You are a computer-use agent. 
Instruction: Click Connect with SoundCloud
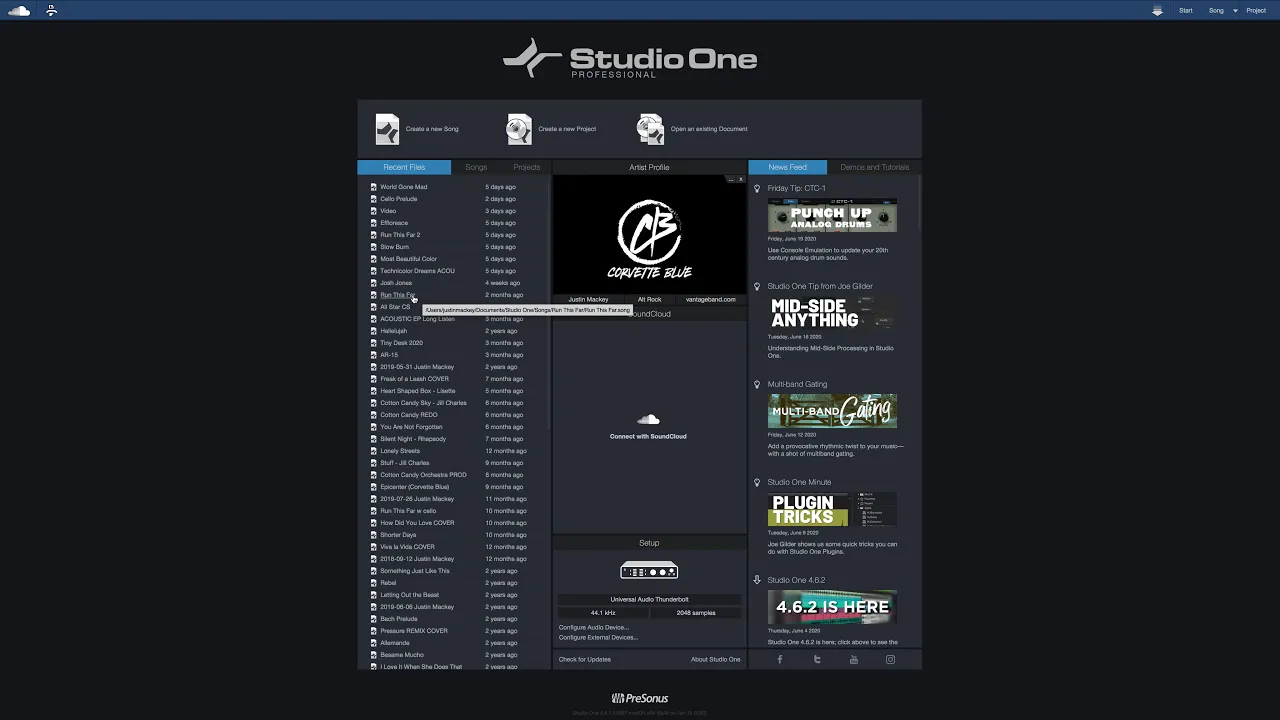(648, 437)
